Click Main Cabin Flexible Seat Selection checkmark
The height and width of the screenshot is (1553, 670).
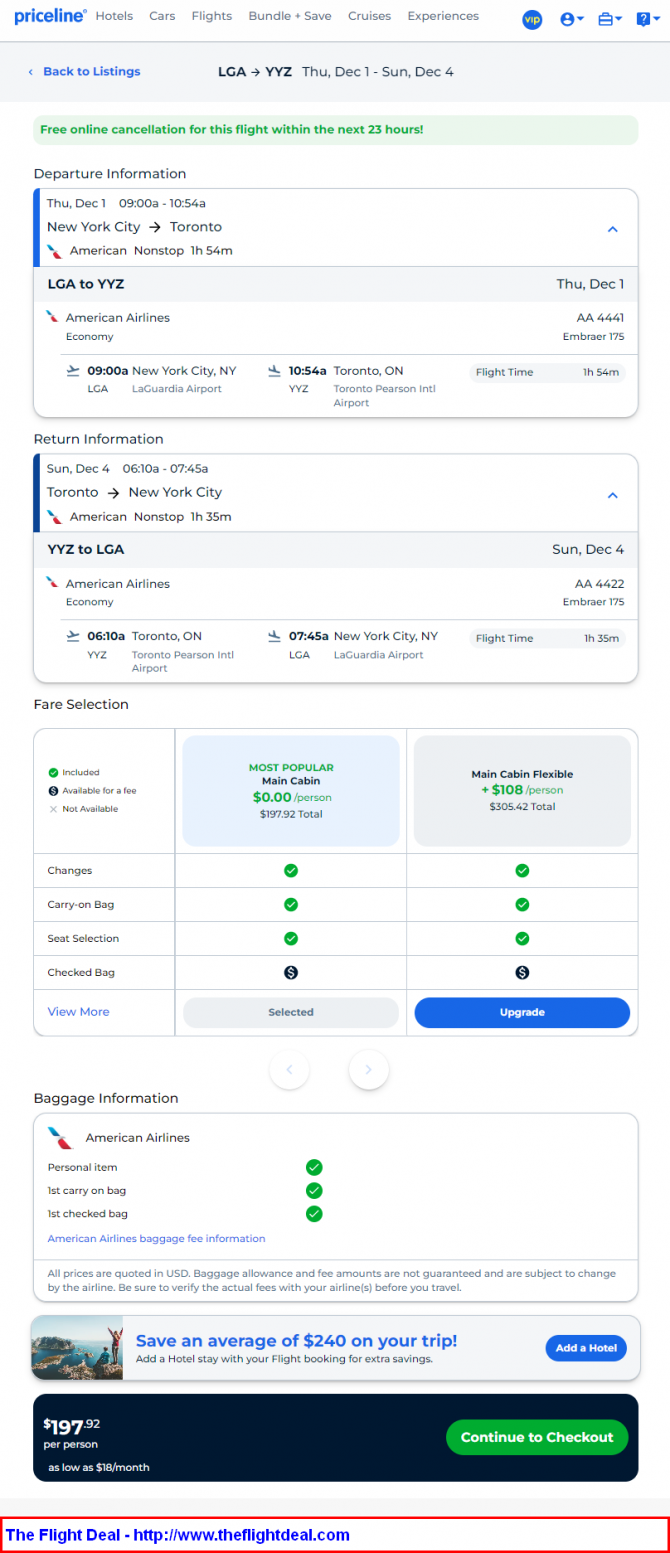(522, 939)
